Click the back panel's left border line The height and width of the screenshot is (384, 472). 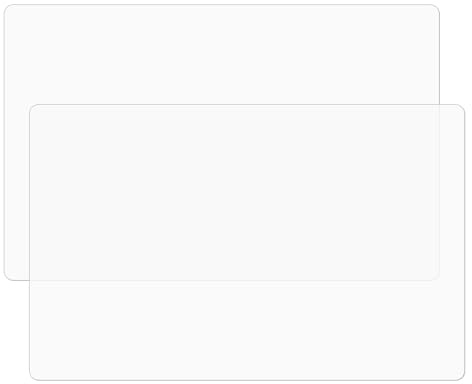pyautogui.click(x=4, y=142)
